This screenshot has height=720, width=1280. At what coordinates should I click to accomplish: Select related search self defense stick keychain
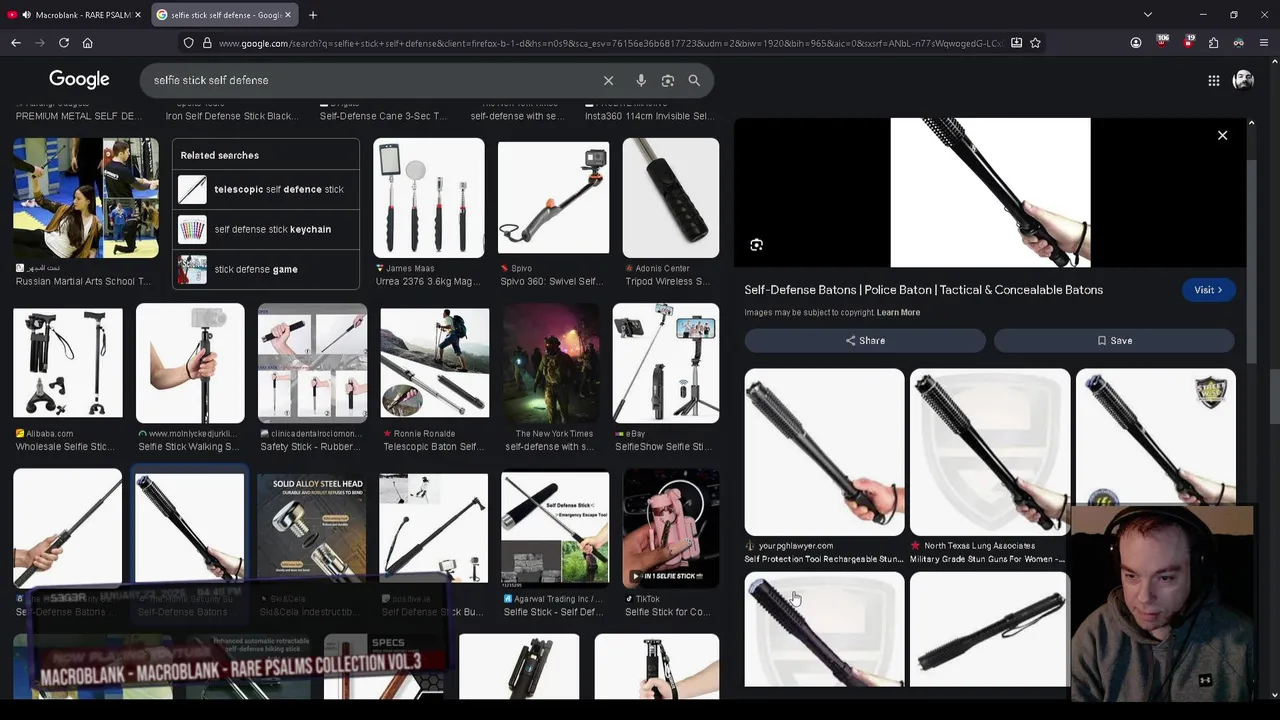[265, 229]
